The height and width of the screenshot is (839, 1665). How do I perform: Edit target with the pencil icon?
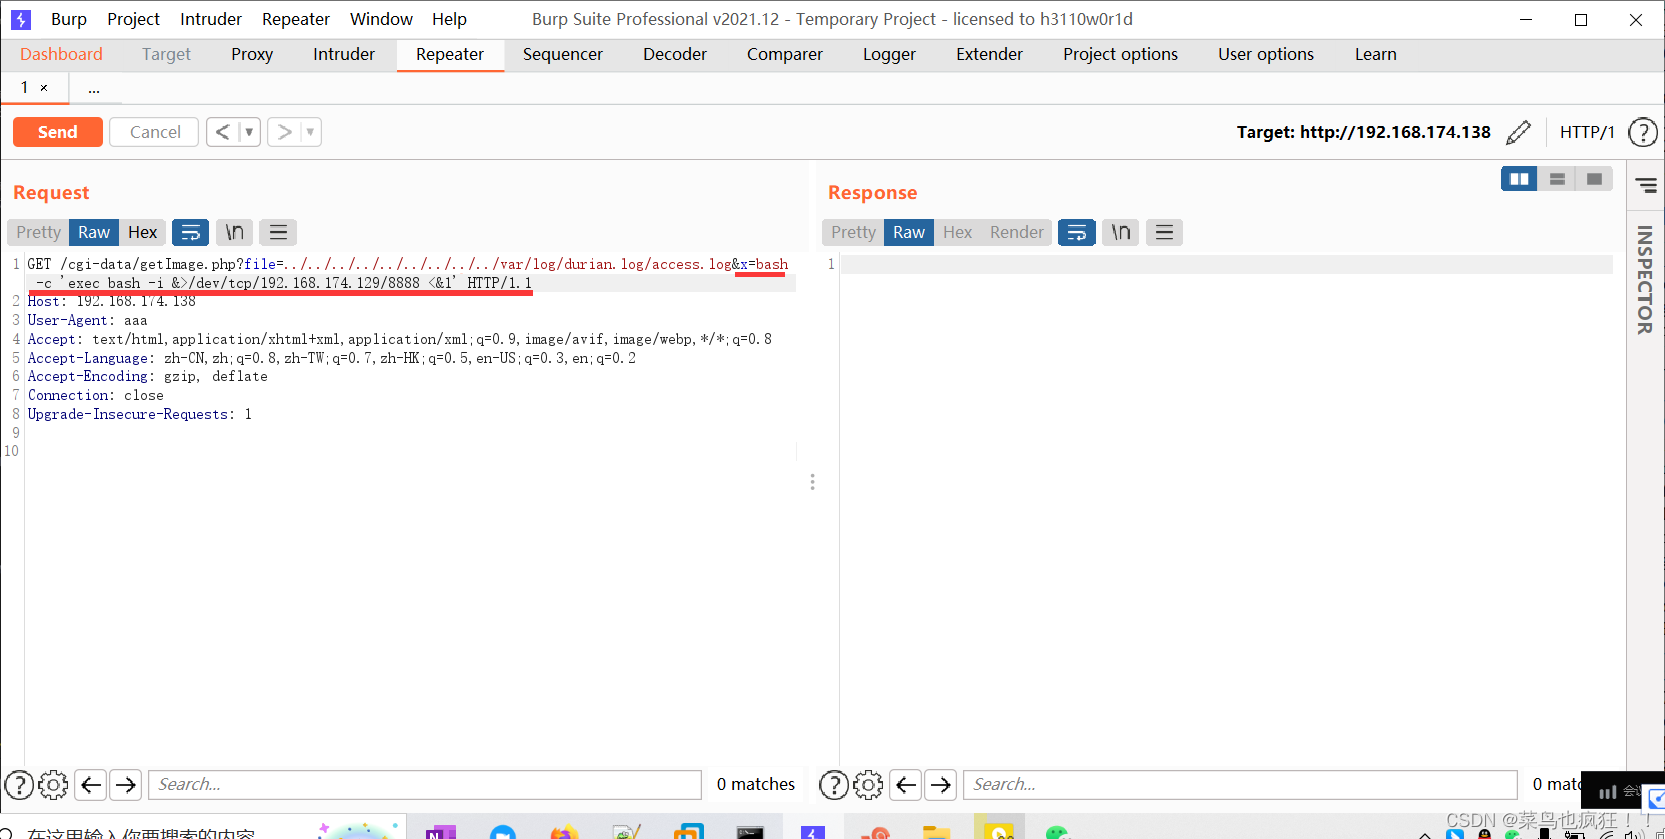[1518, 132]
